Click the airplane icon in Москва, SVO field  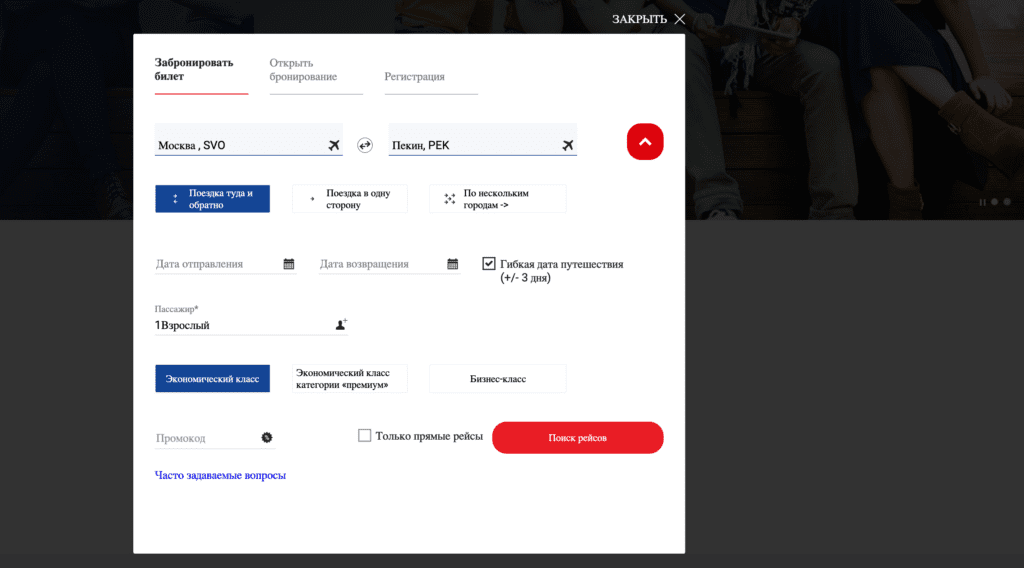(334, 145)
